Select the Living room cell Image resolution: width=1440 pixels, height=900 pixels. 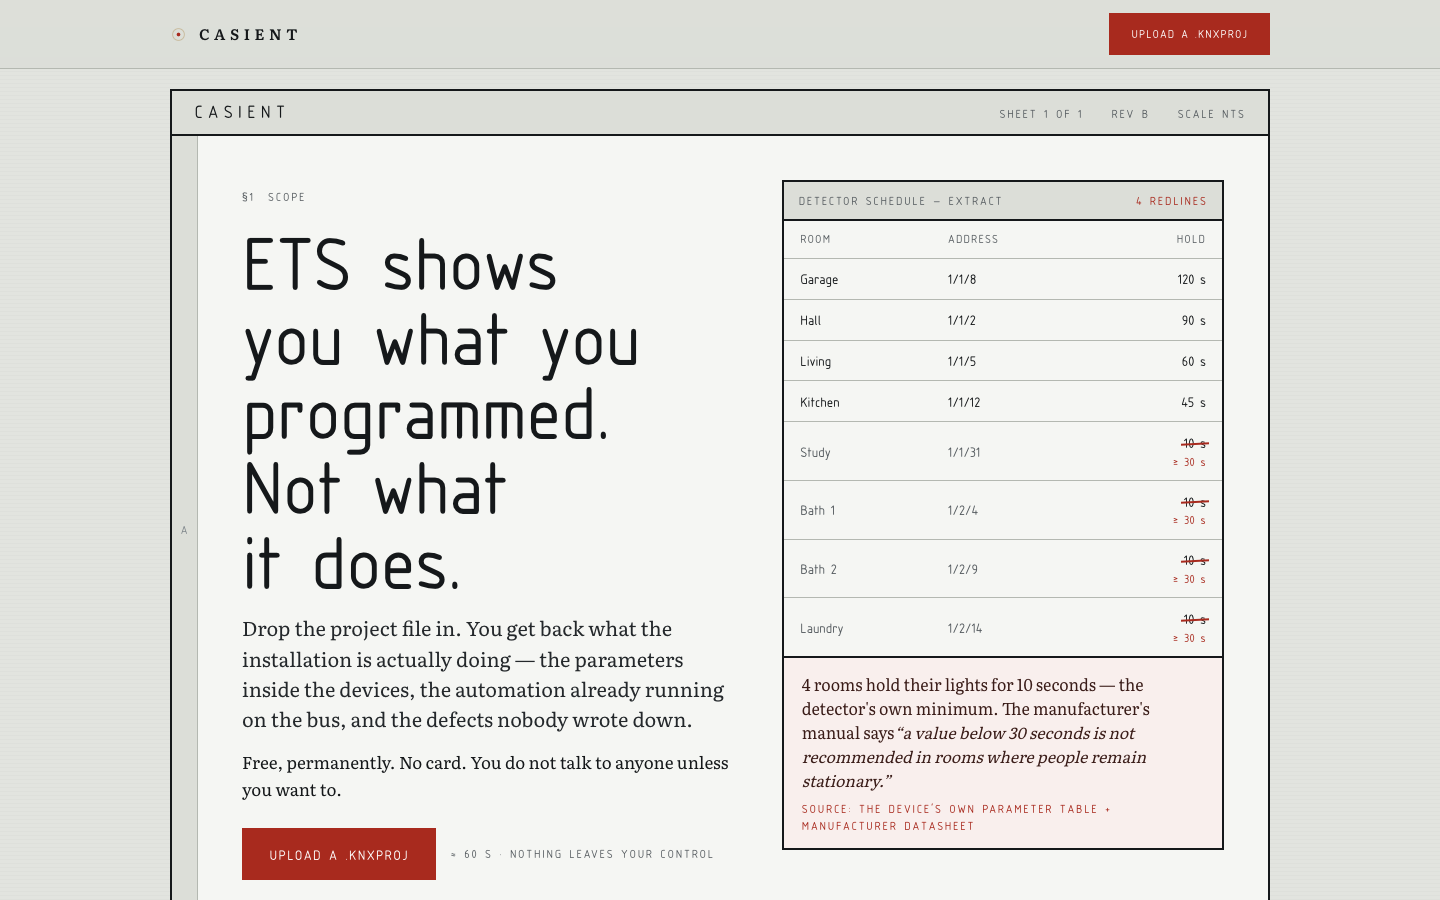tap(815, 362)
